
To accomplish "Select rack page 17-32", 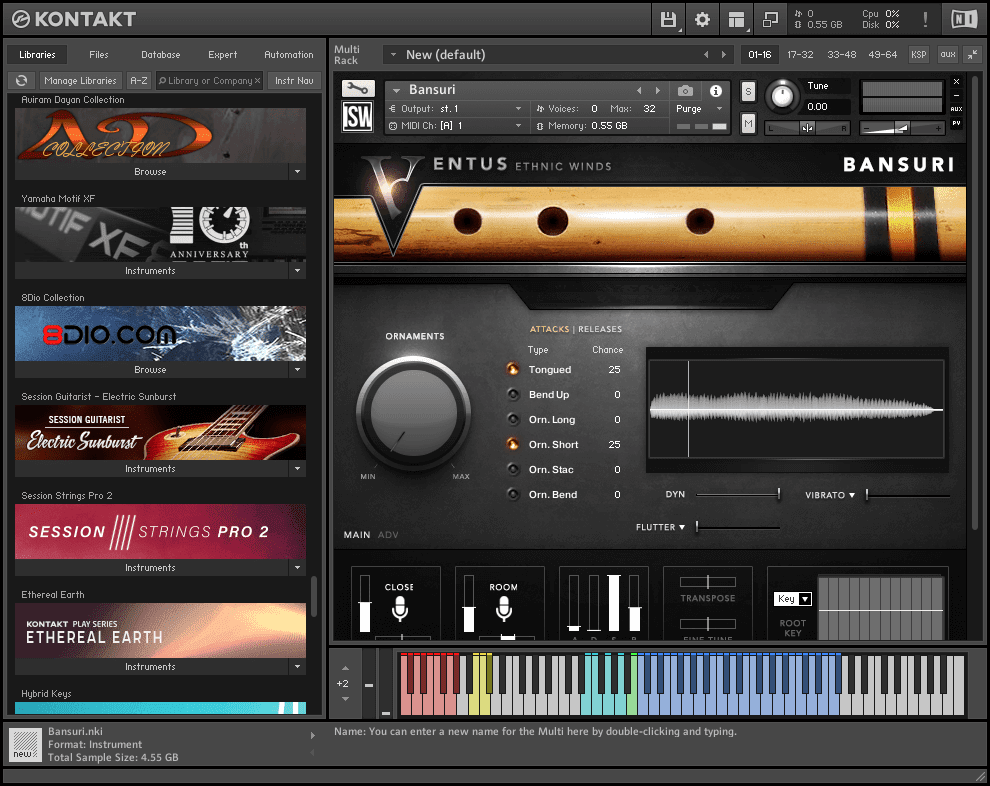I will click(800, 55).
